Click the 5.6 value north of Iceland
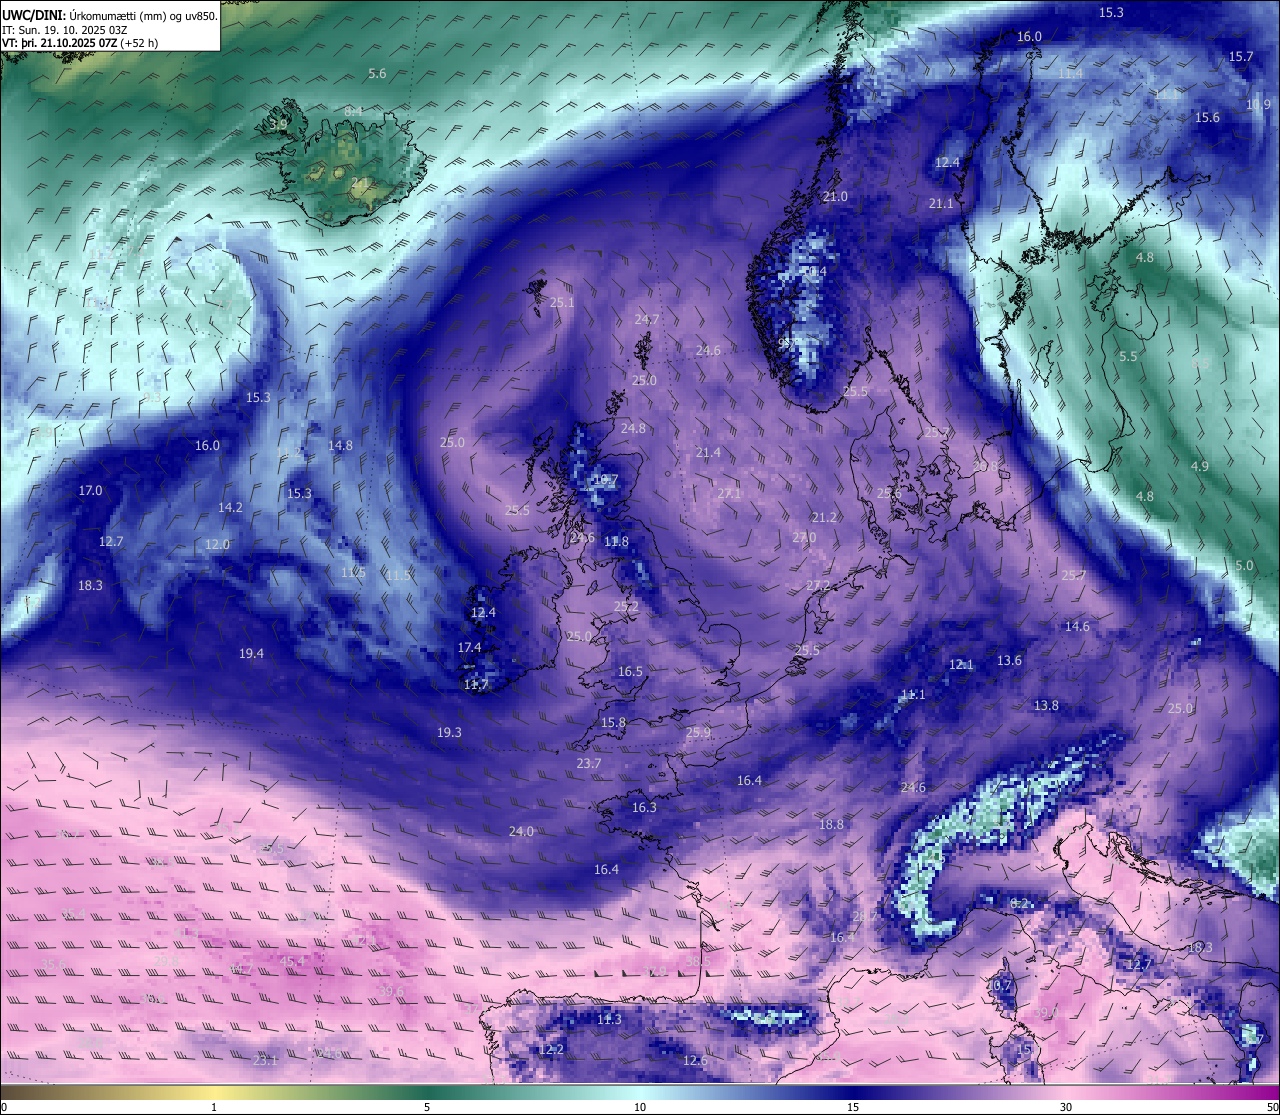This screenshot has height=1115, width=1280. click(x=377, y=74)
